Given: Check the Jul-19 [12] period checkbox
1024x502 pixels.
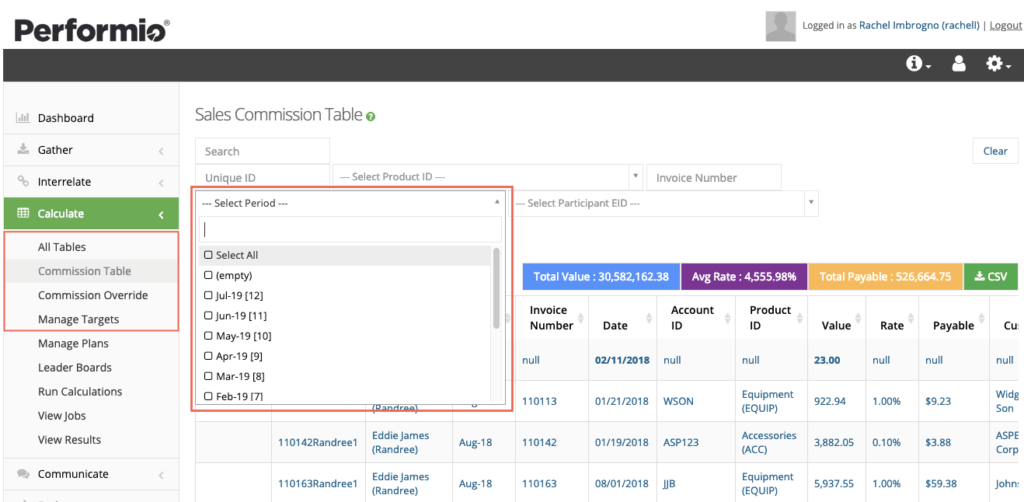Looking at the screenshot, I should 208,296.
